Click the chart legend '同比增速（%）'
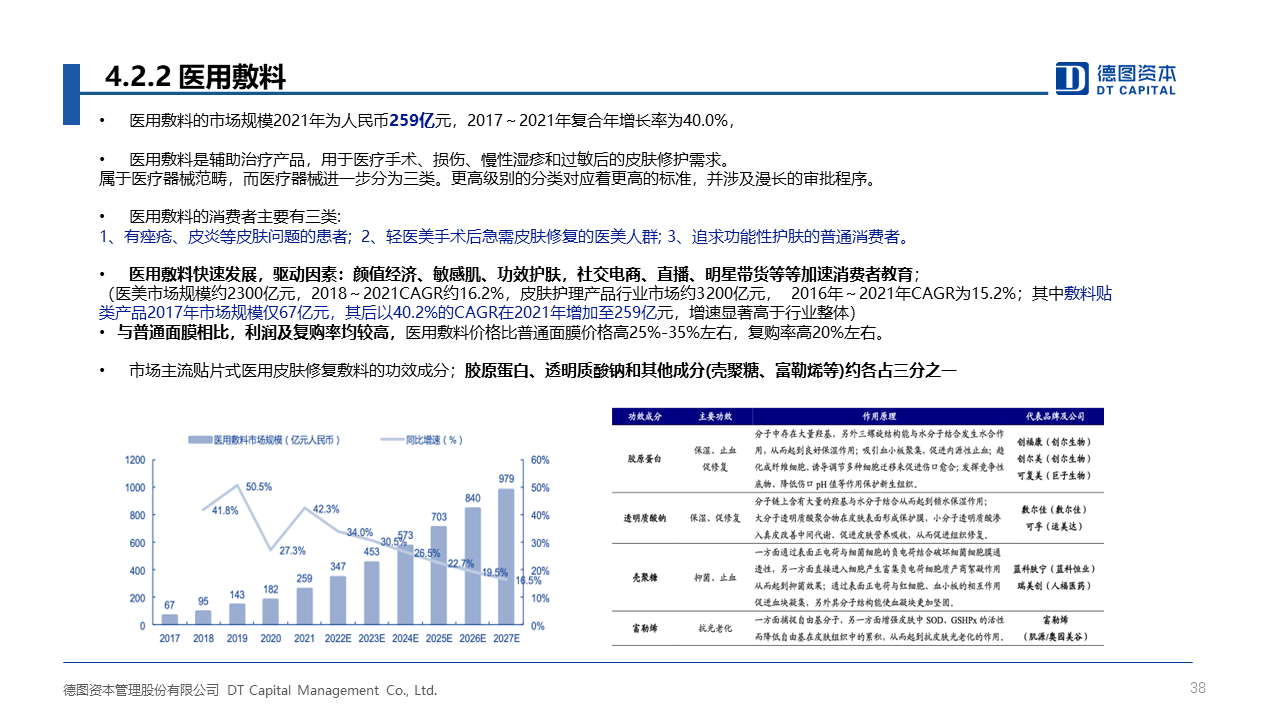 (x=420, y=439)
